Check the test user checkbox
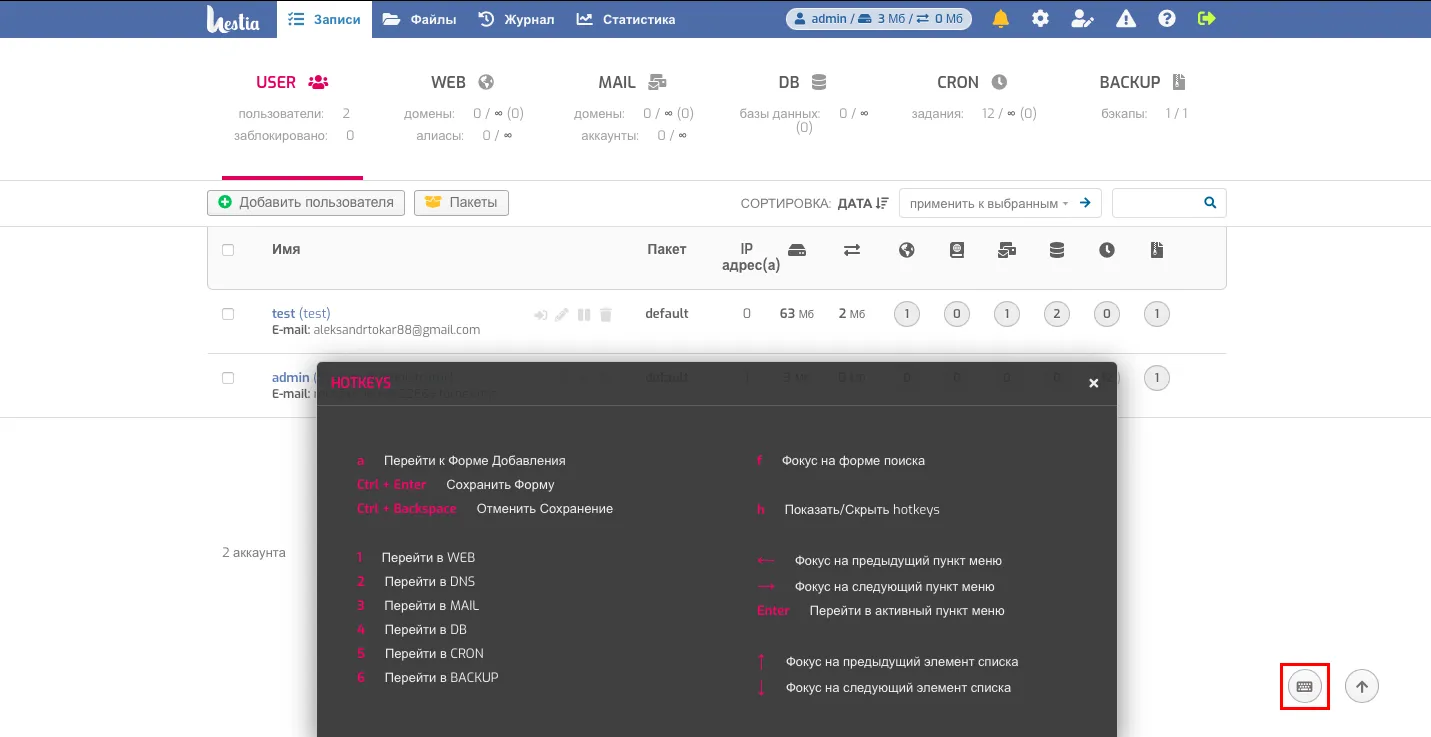The image size is (1431, 737). coord(228,314)
